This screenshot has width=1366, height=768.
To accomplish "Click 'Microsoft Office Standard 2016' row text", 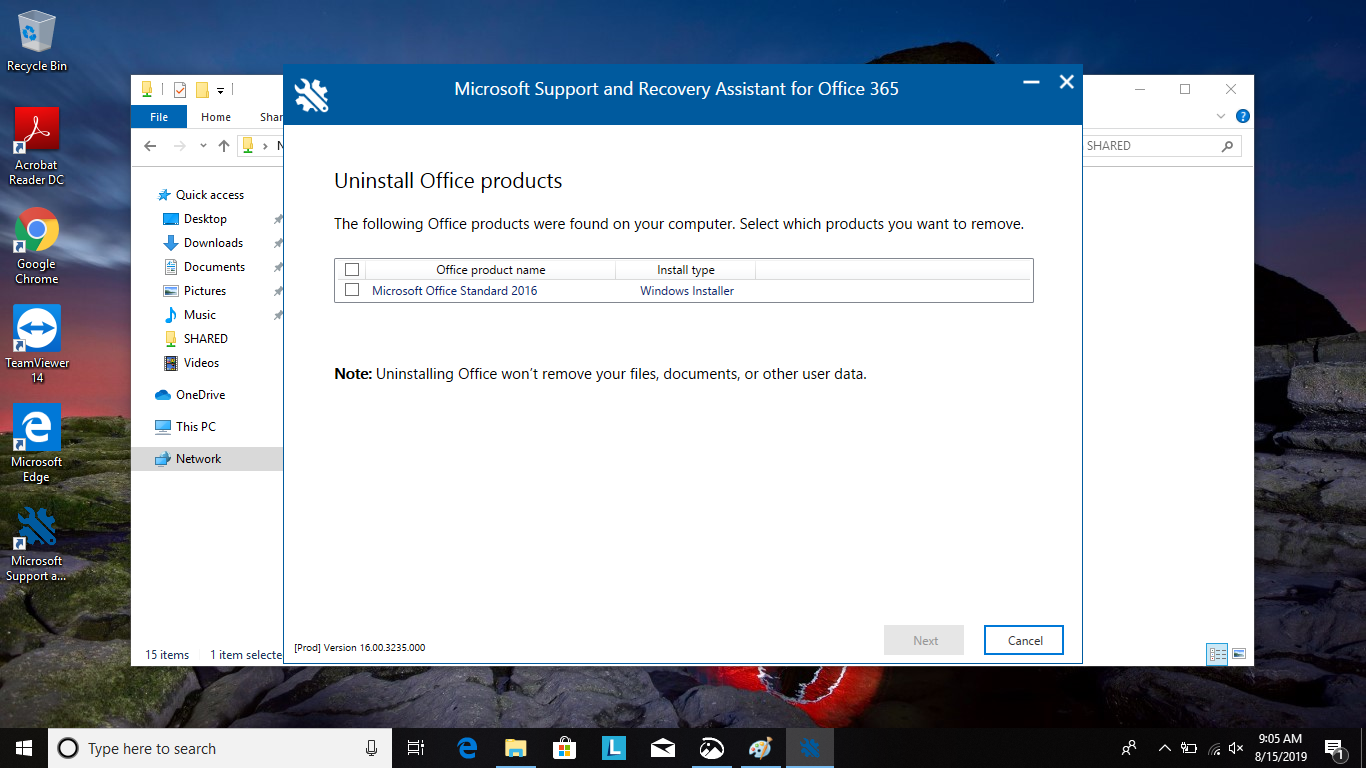I will coord(455,291).
